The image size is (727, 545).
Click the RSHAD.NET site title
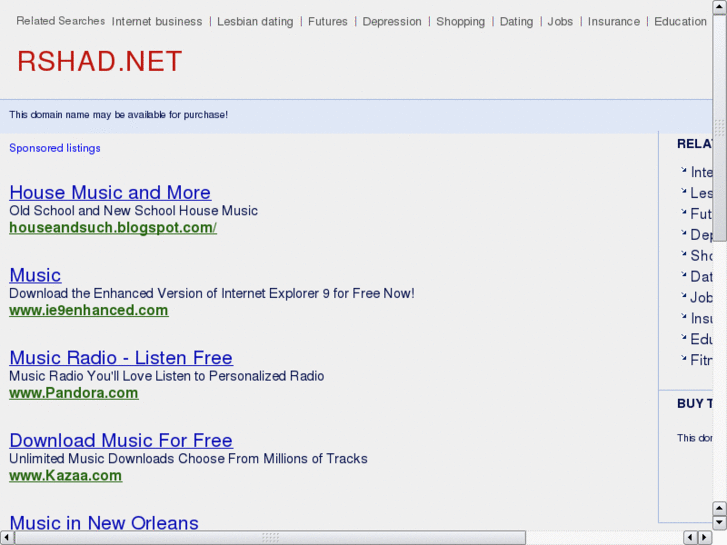pos(100,61)
